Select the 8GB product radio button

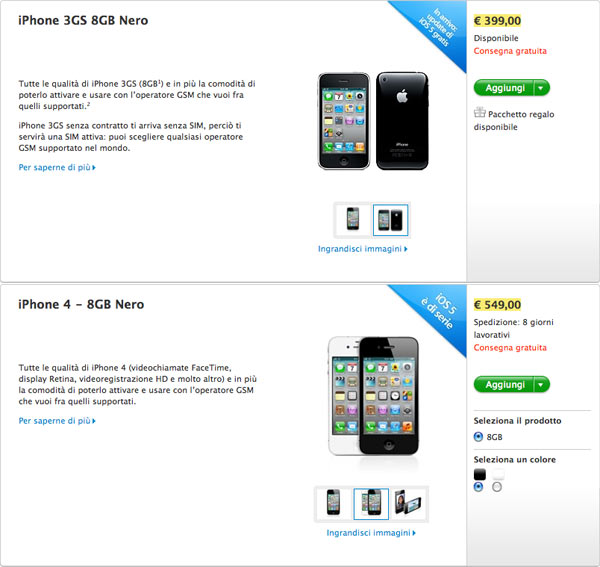pyautogui.click(x=478, y=437)
